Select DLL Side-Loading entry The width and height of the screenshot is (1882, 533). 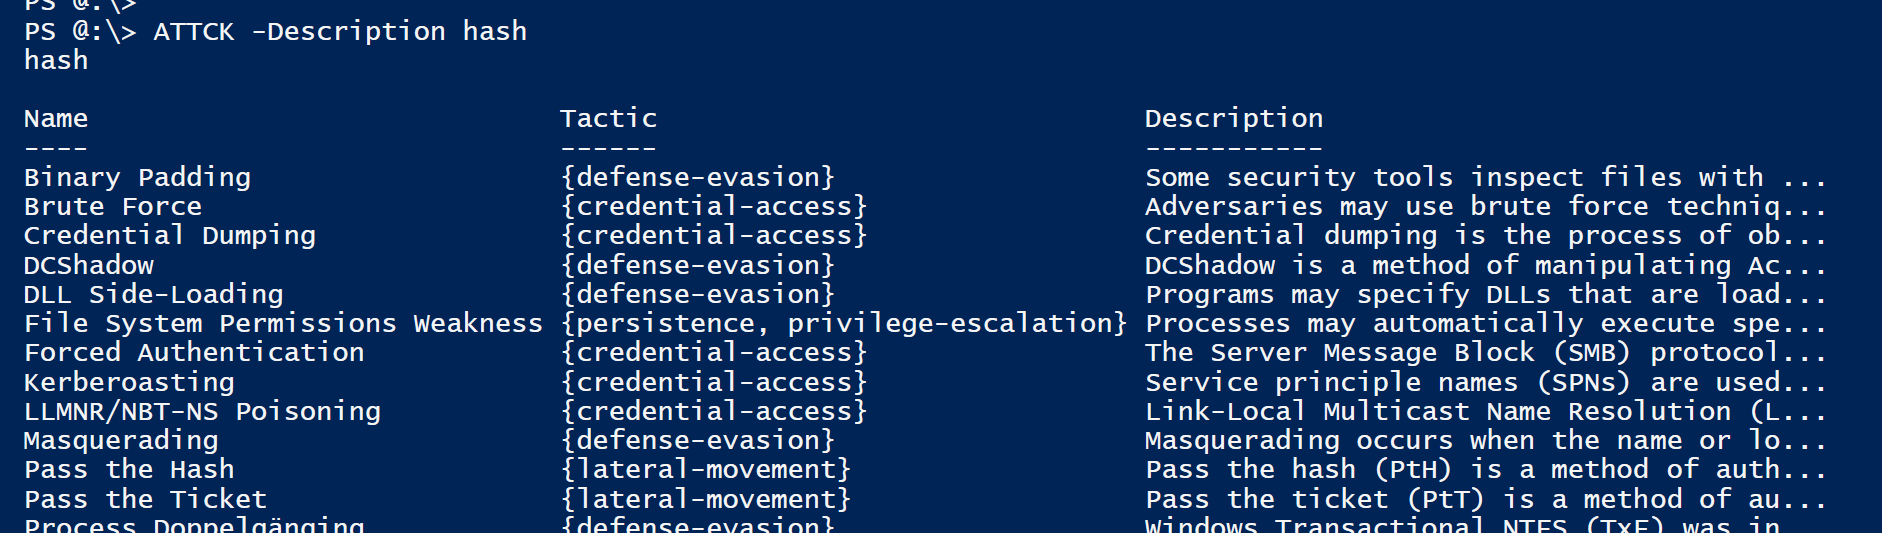(x=154, y=295)
